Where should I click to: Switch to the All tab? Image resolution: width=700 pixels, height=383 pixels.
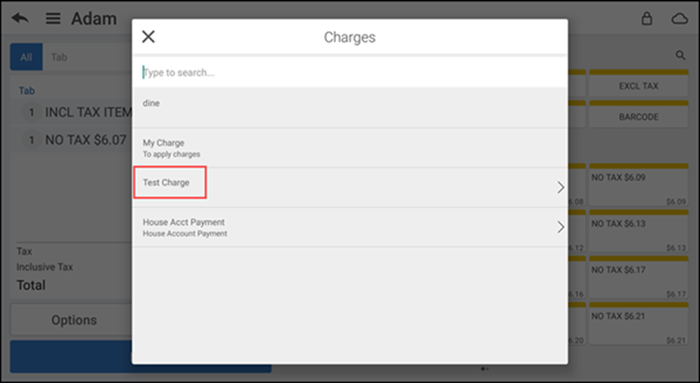click(26, 57)
